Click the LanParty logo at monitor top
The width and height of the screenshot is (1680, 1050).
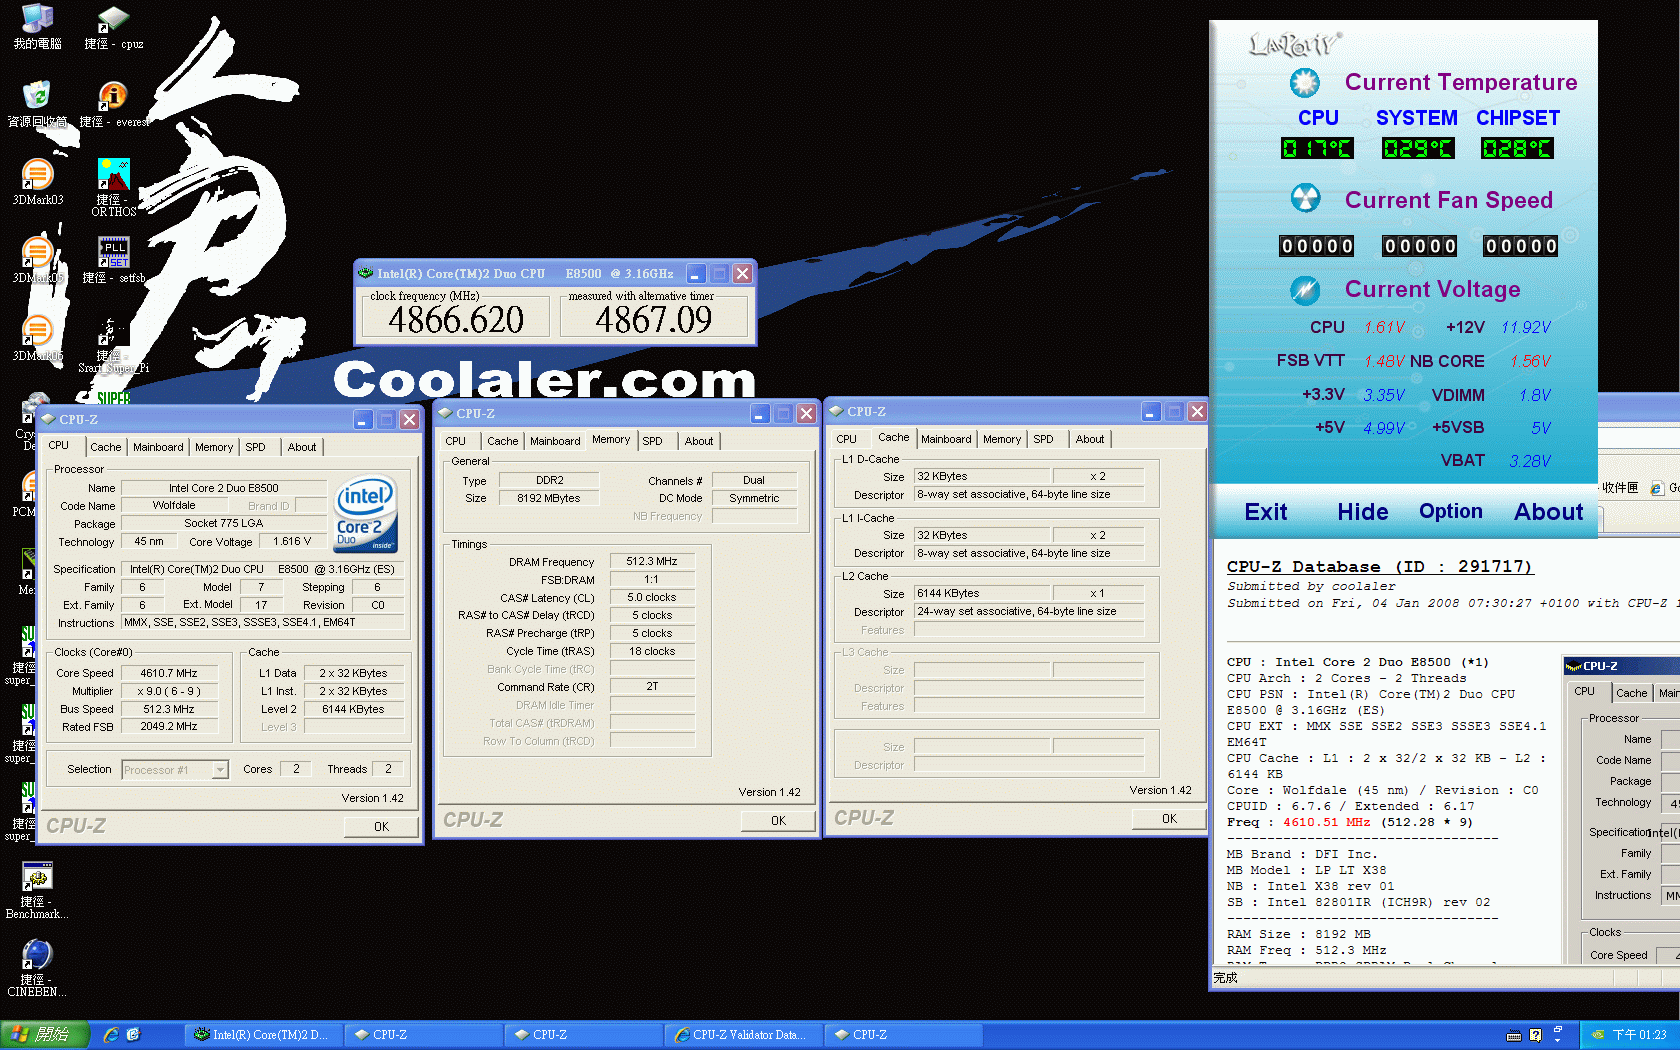1295,44
